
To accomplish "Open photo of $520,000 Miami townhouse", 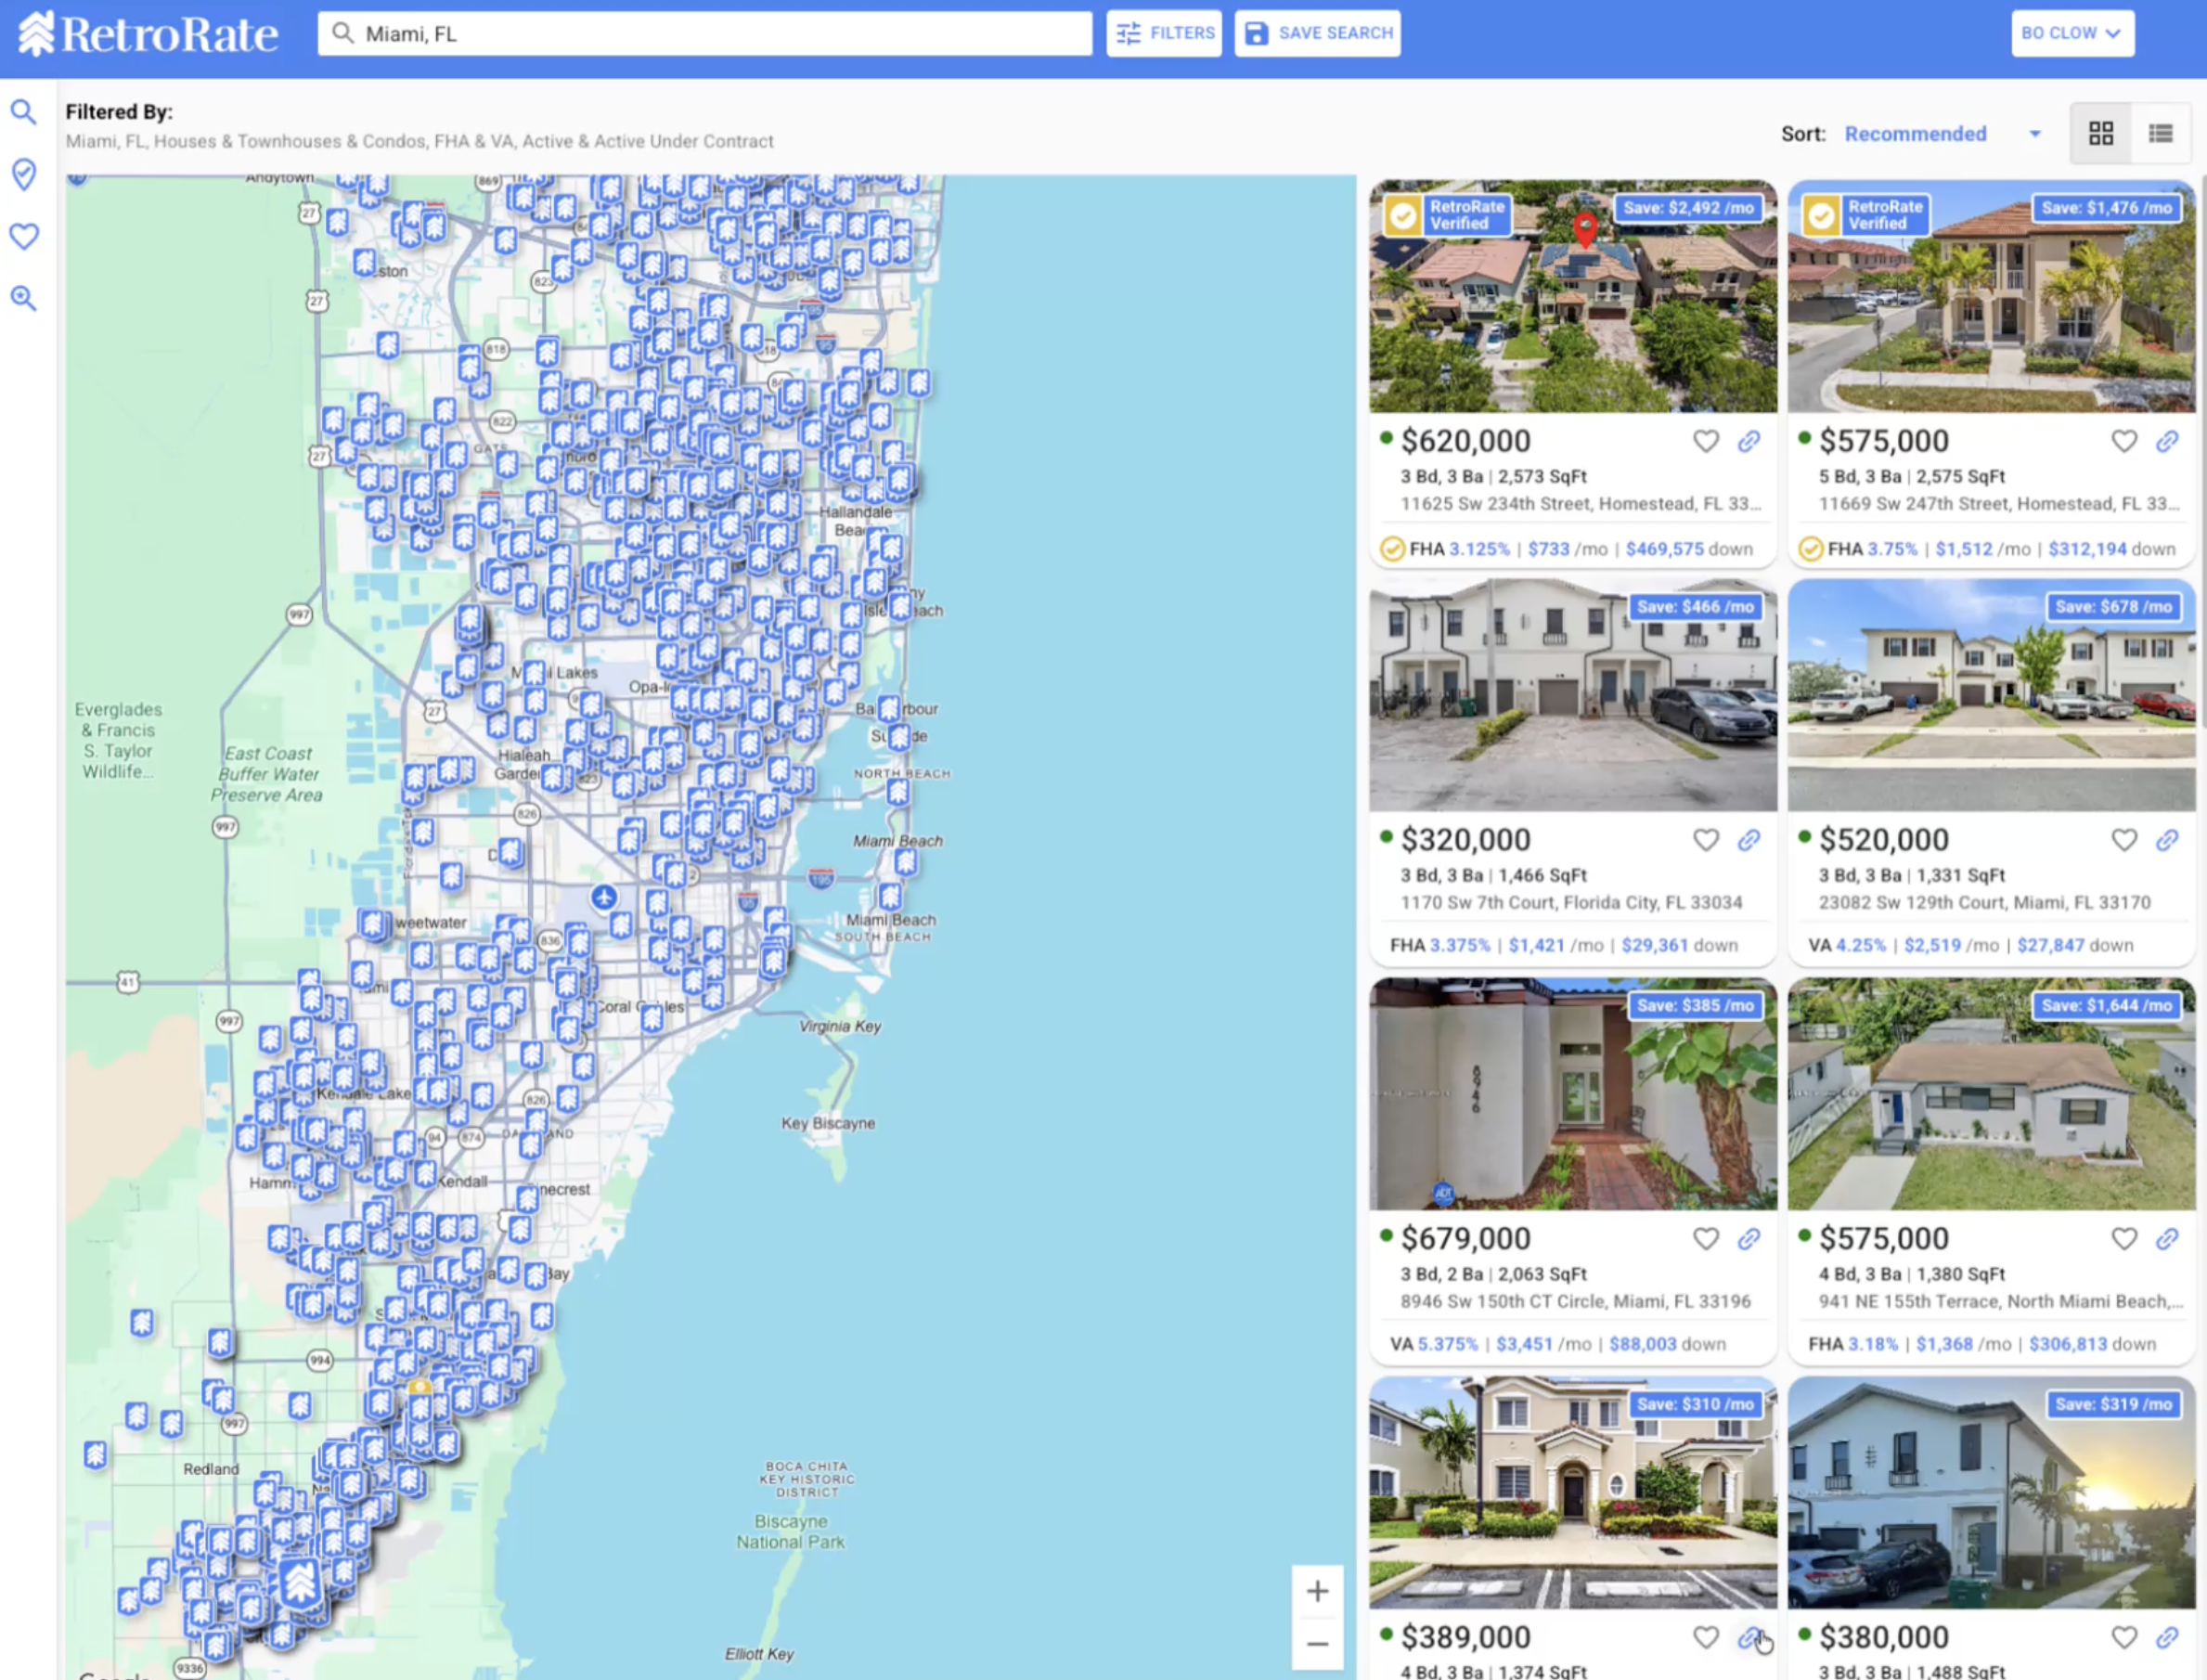I will point(1991,695).
